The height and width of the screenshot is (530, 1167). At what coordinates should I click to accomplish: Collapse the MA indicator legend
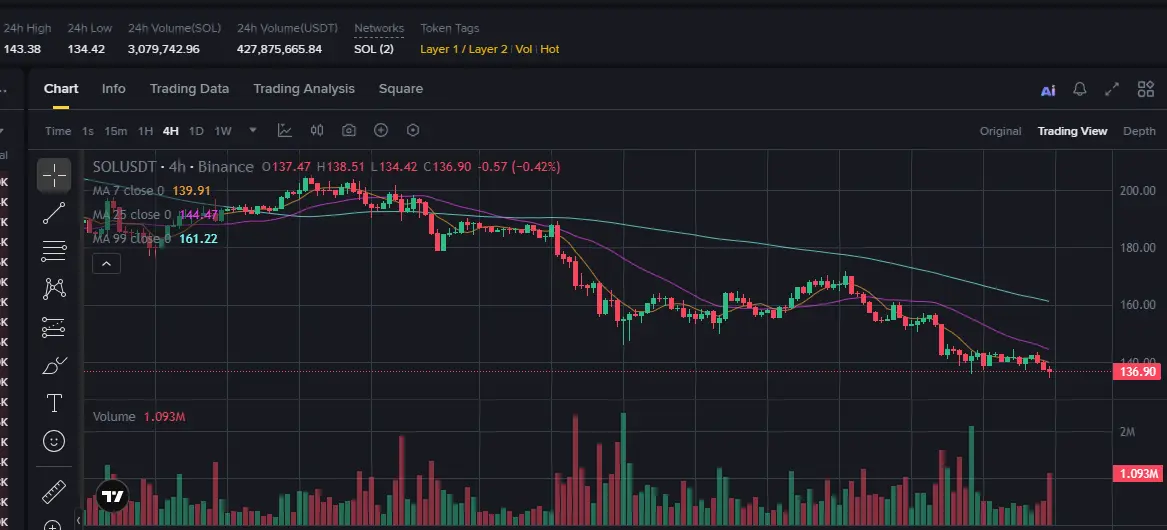tap(106, 264)
